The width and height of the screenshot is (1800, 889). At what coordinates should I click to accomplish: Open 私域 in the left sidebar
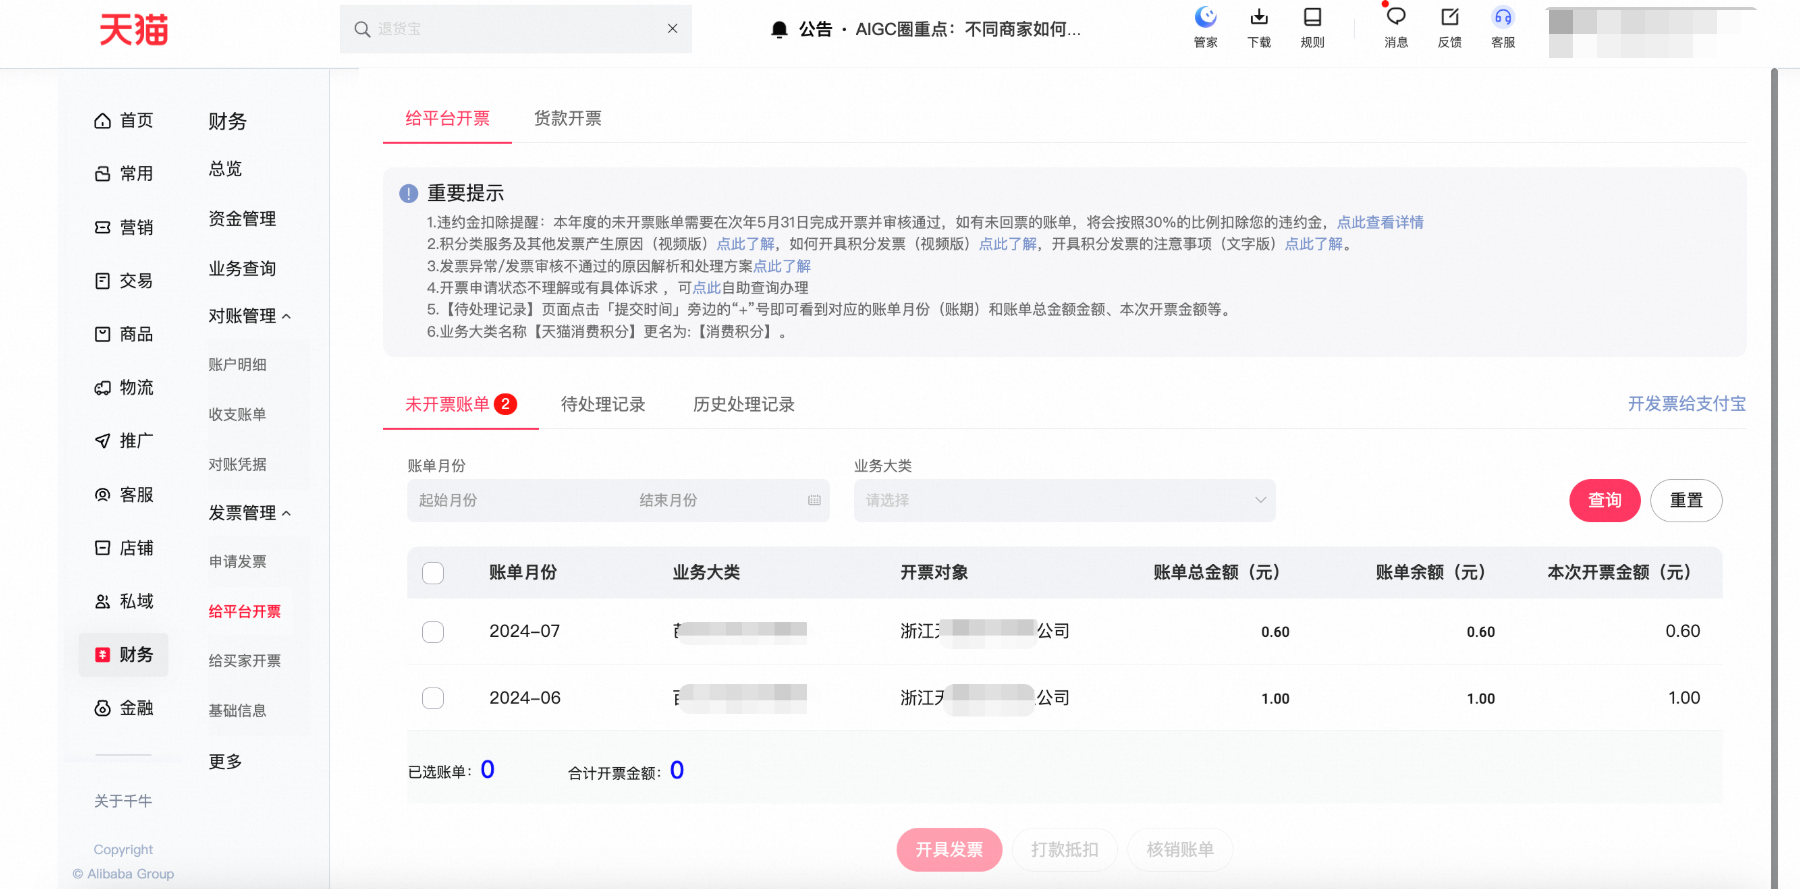point(124,601)
